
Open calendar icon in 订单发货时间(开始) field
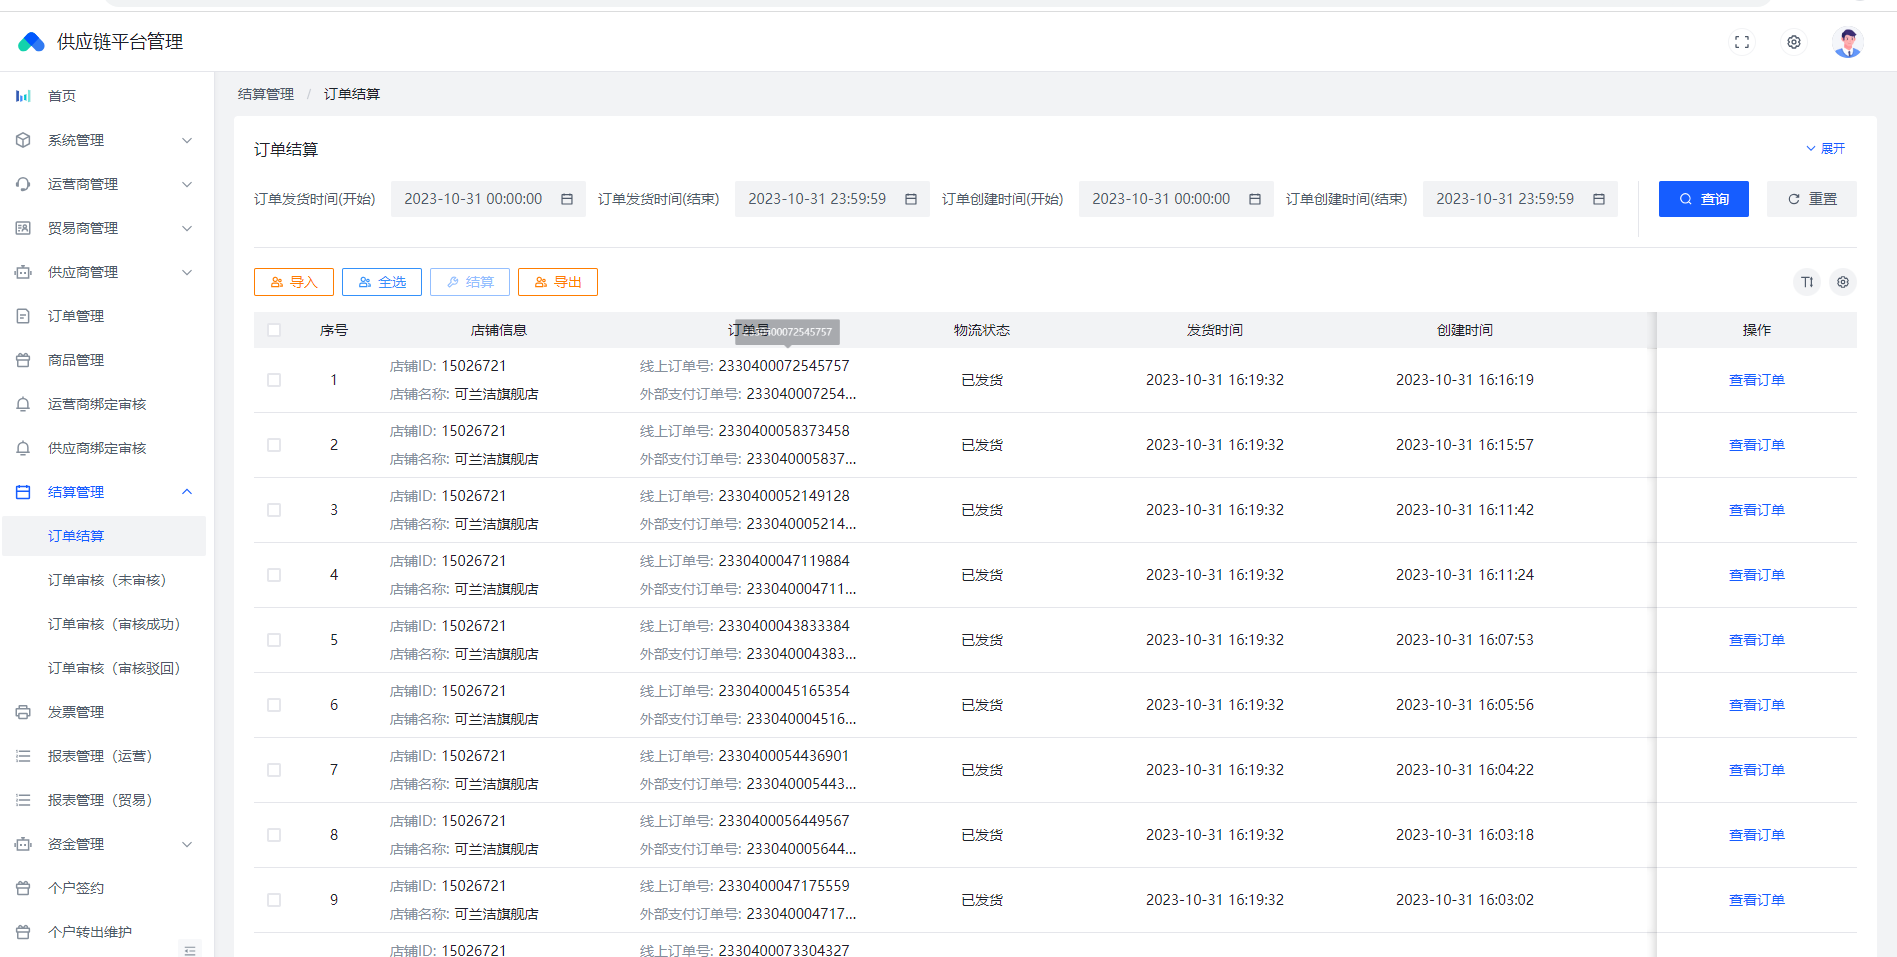tap(567, 199)
